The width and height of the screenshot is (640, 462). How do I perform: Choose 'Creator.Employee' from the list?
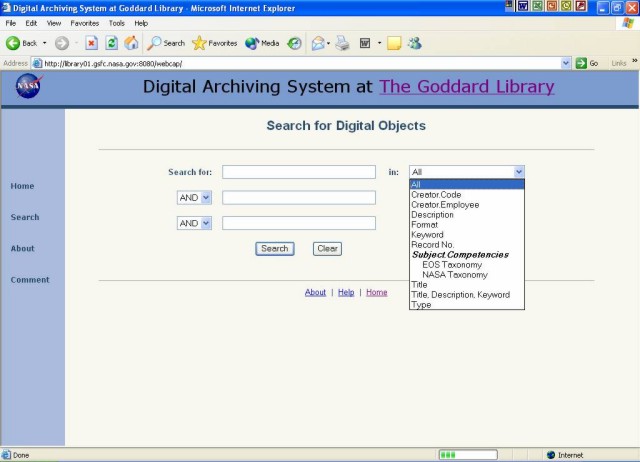point(467,205)
